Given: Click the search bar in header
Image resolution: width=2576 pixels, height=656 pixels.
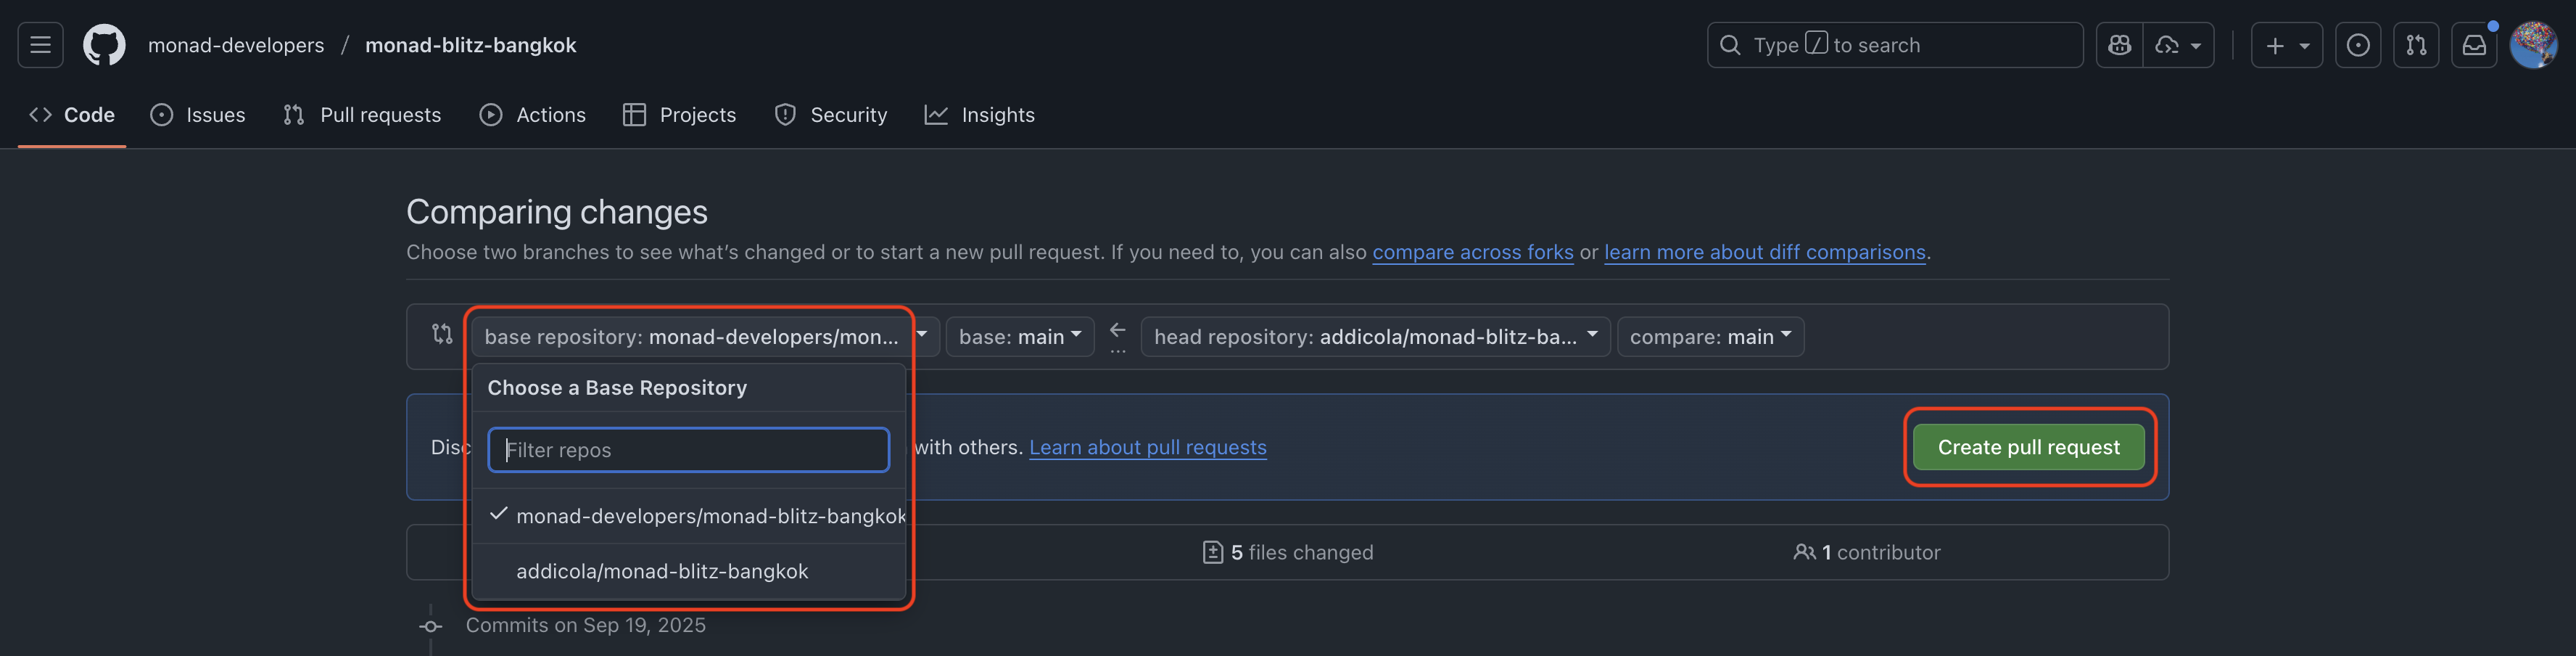Looking at the screenshot, I should click(1894, 45).
